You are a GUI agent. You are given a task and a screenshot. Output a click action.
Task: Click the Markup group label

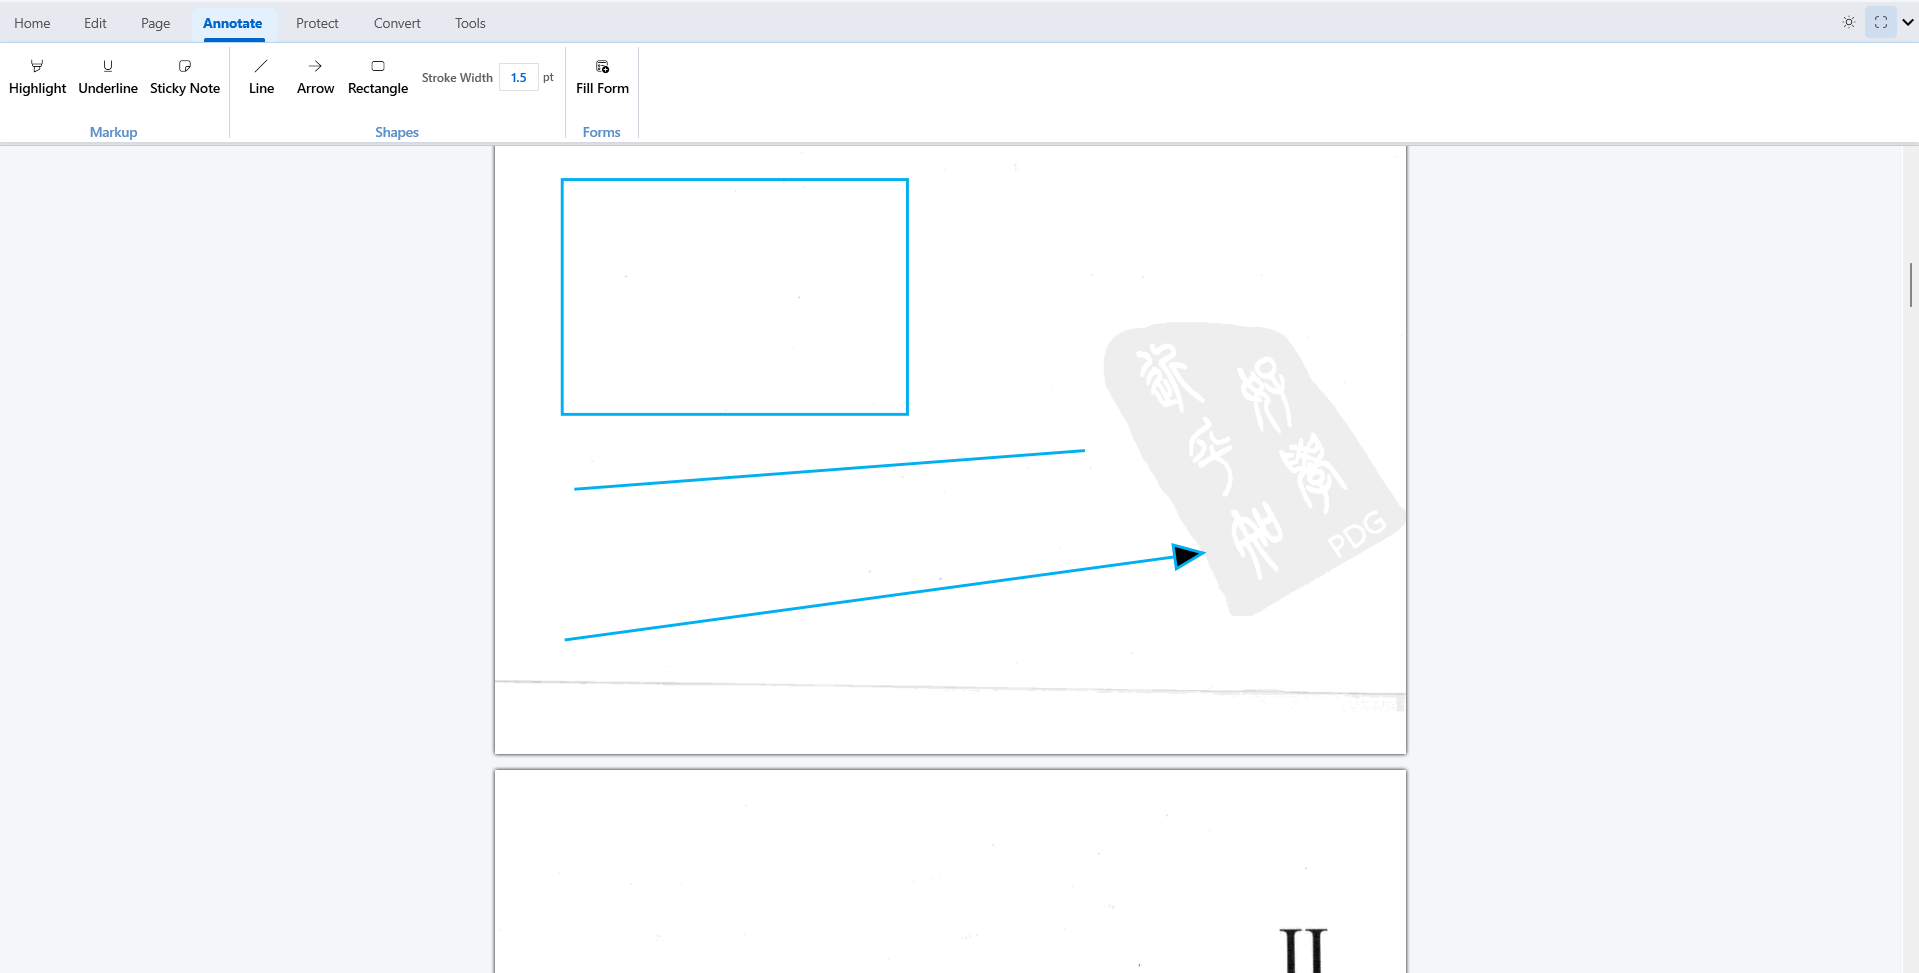tap(113, 132)
